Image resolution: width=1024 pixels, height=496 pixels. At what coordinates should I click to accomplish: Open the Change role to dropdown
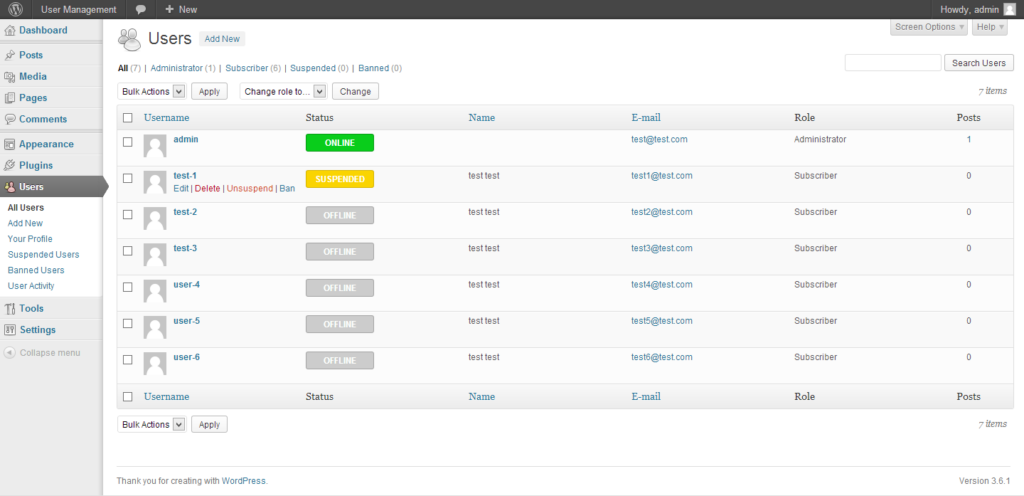(283, 91)
